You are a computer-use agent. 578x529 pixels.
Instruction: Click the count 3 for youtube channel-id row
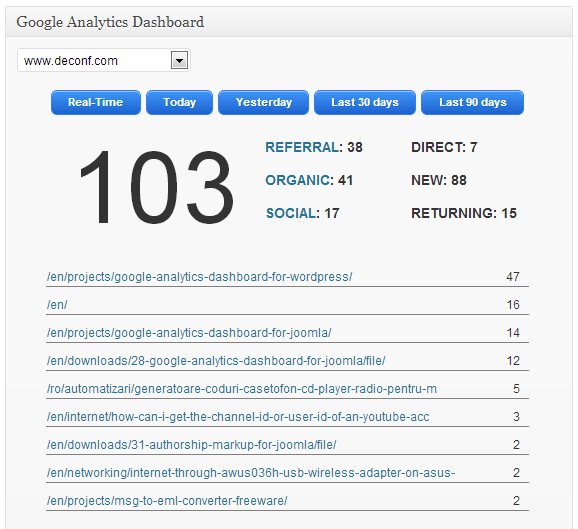[x=516, y=417]
